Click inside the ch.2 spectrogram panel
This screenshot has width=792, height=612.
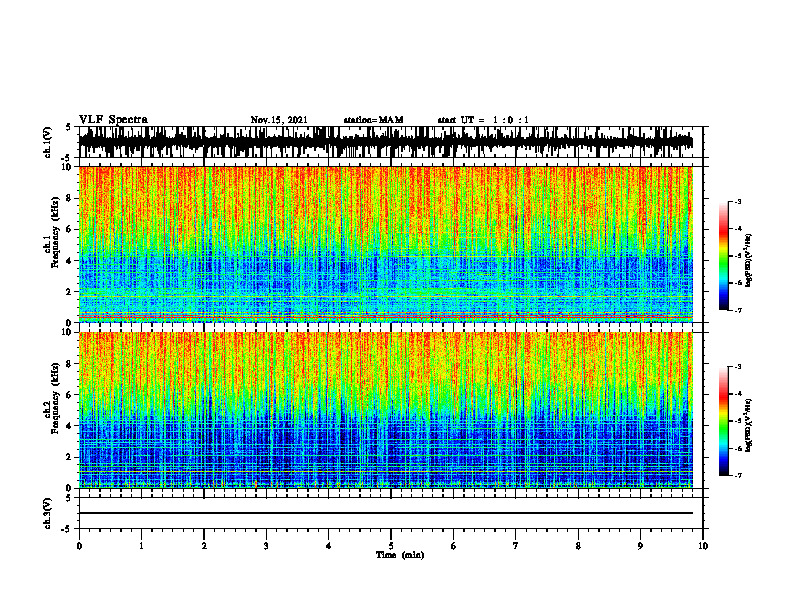coord(386,410)
